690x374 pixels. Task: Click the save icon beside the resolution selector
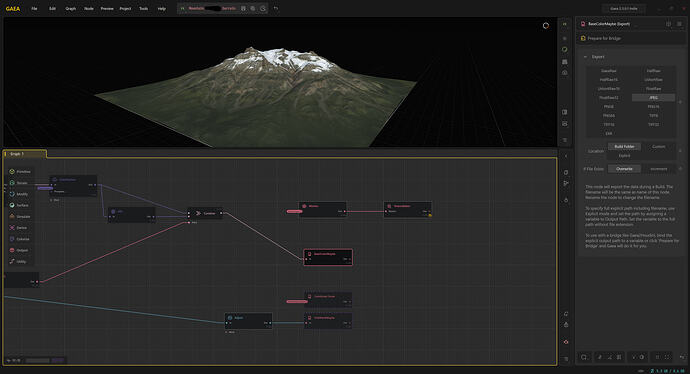tap(243, 8)
